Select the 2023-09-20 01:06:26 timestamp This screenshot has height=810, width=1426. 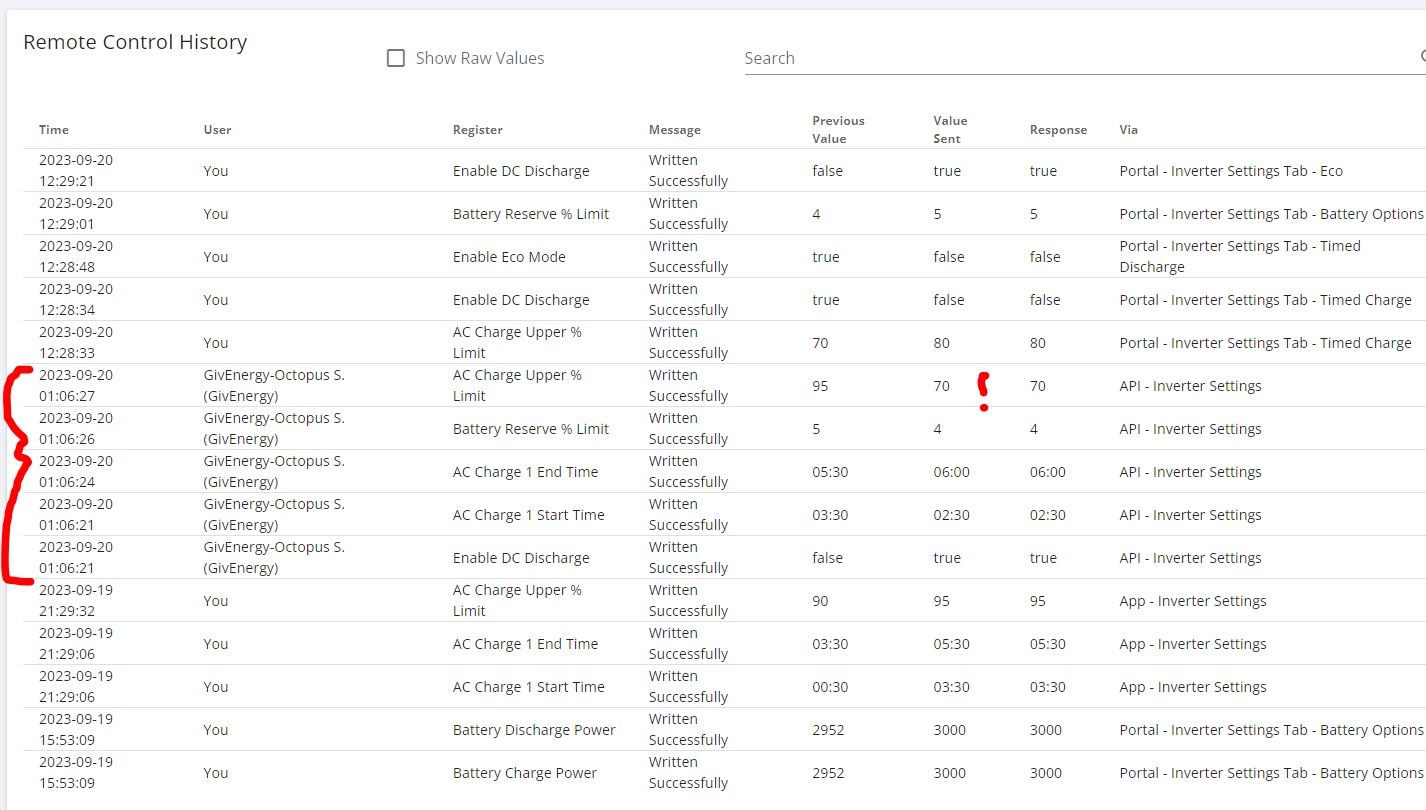(x=76, y=429)
